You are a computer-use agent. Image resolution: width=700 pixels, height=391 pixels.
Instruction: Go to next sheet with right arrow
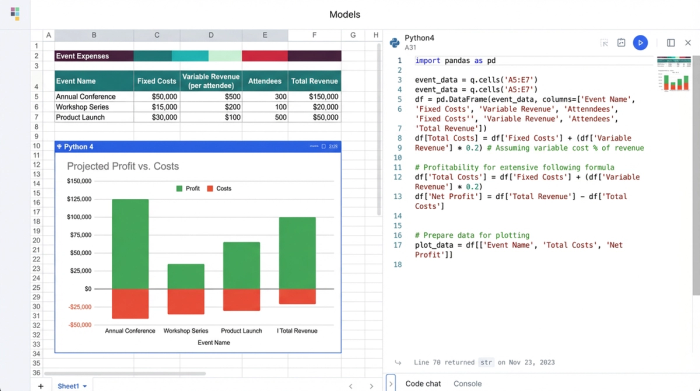click(x=371, y=386)
